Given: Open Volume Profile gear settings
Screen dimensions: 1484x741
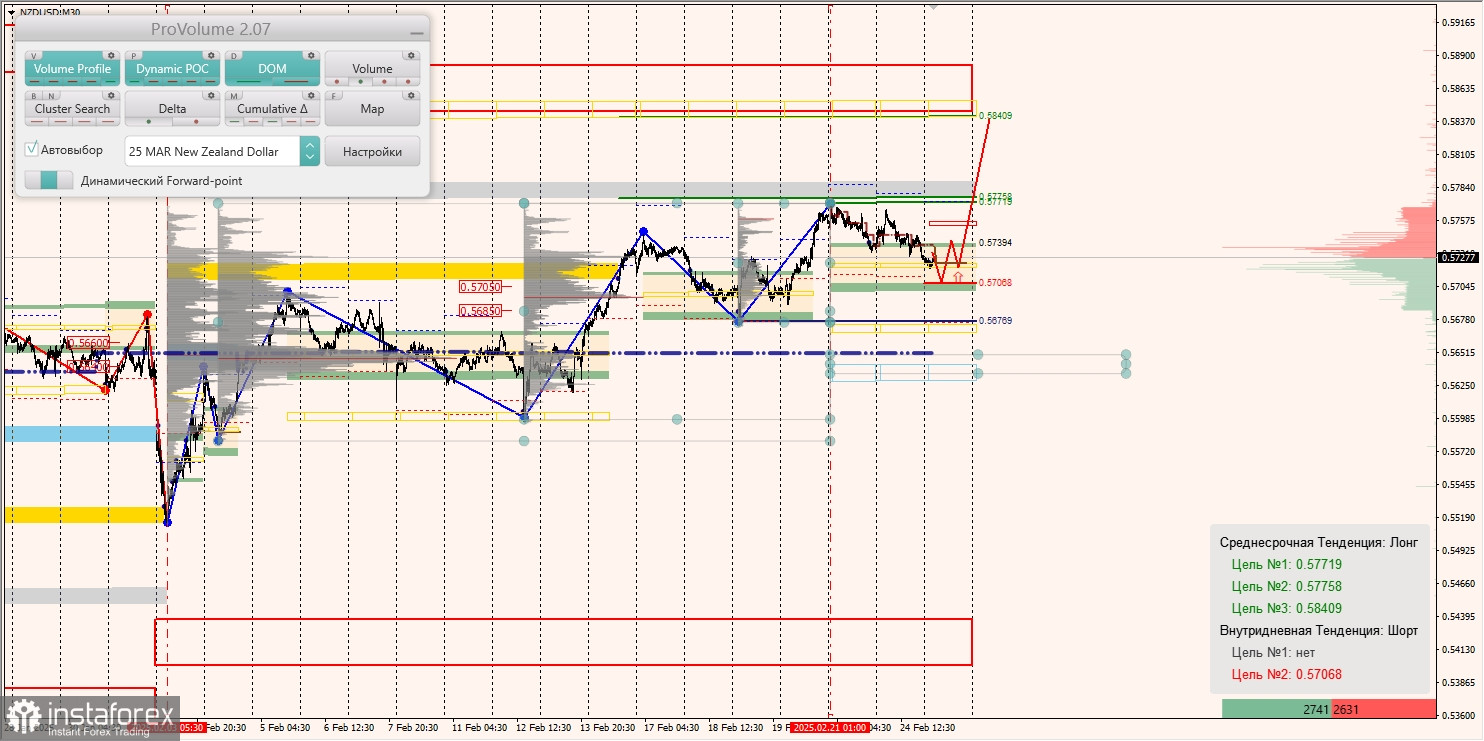Looking at the screenshot, I should coord(111,55).
